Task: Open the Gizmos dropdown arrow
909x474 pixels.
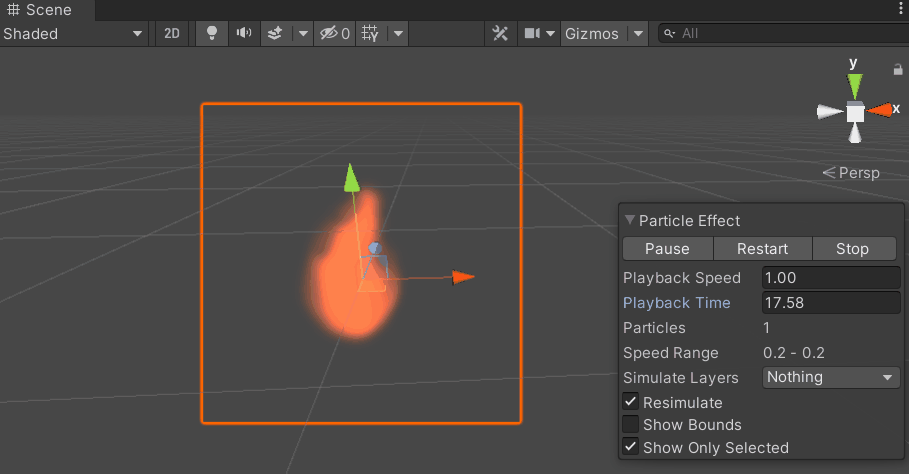Action: click(x=638, y=34)
